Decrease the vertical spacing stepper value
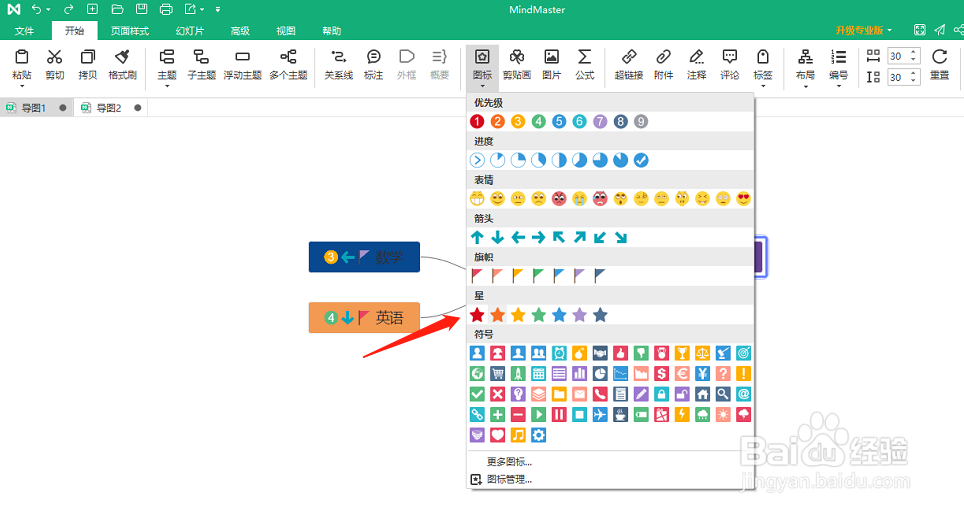The width and height of the screenshot is (964, 515). [x=914, y=81]
